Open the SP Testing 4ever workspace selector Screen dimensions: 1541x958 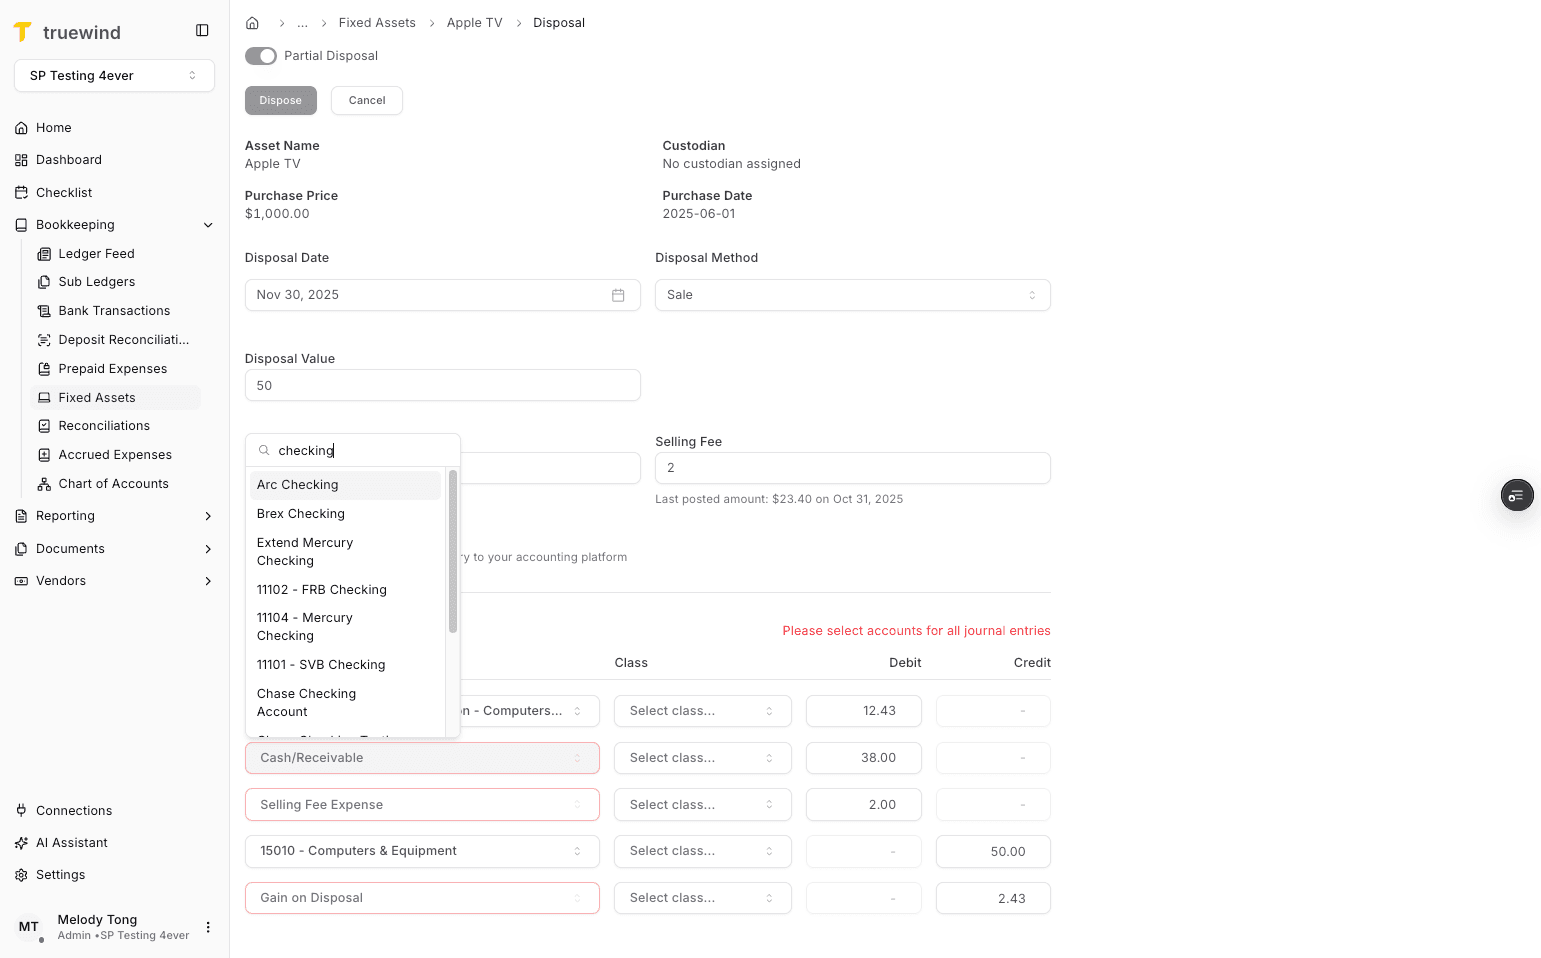(113, 75)
